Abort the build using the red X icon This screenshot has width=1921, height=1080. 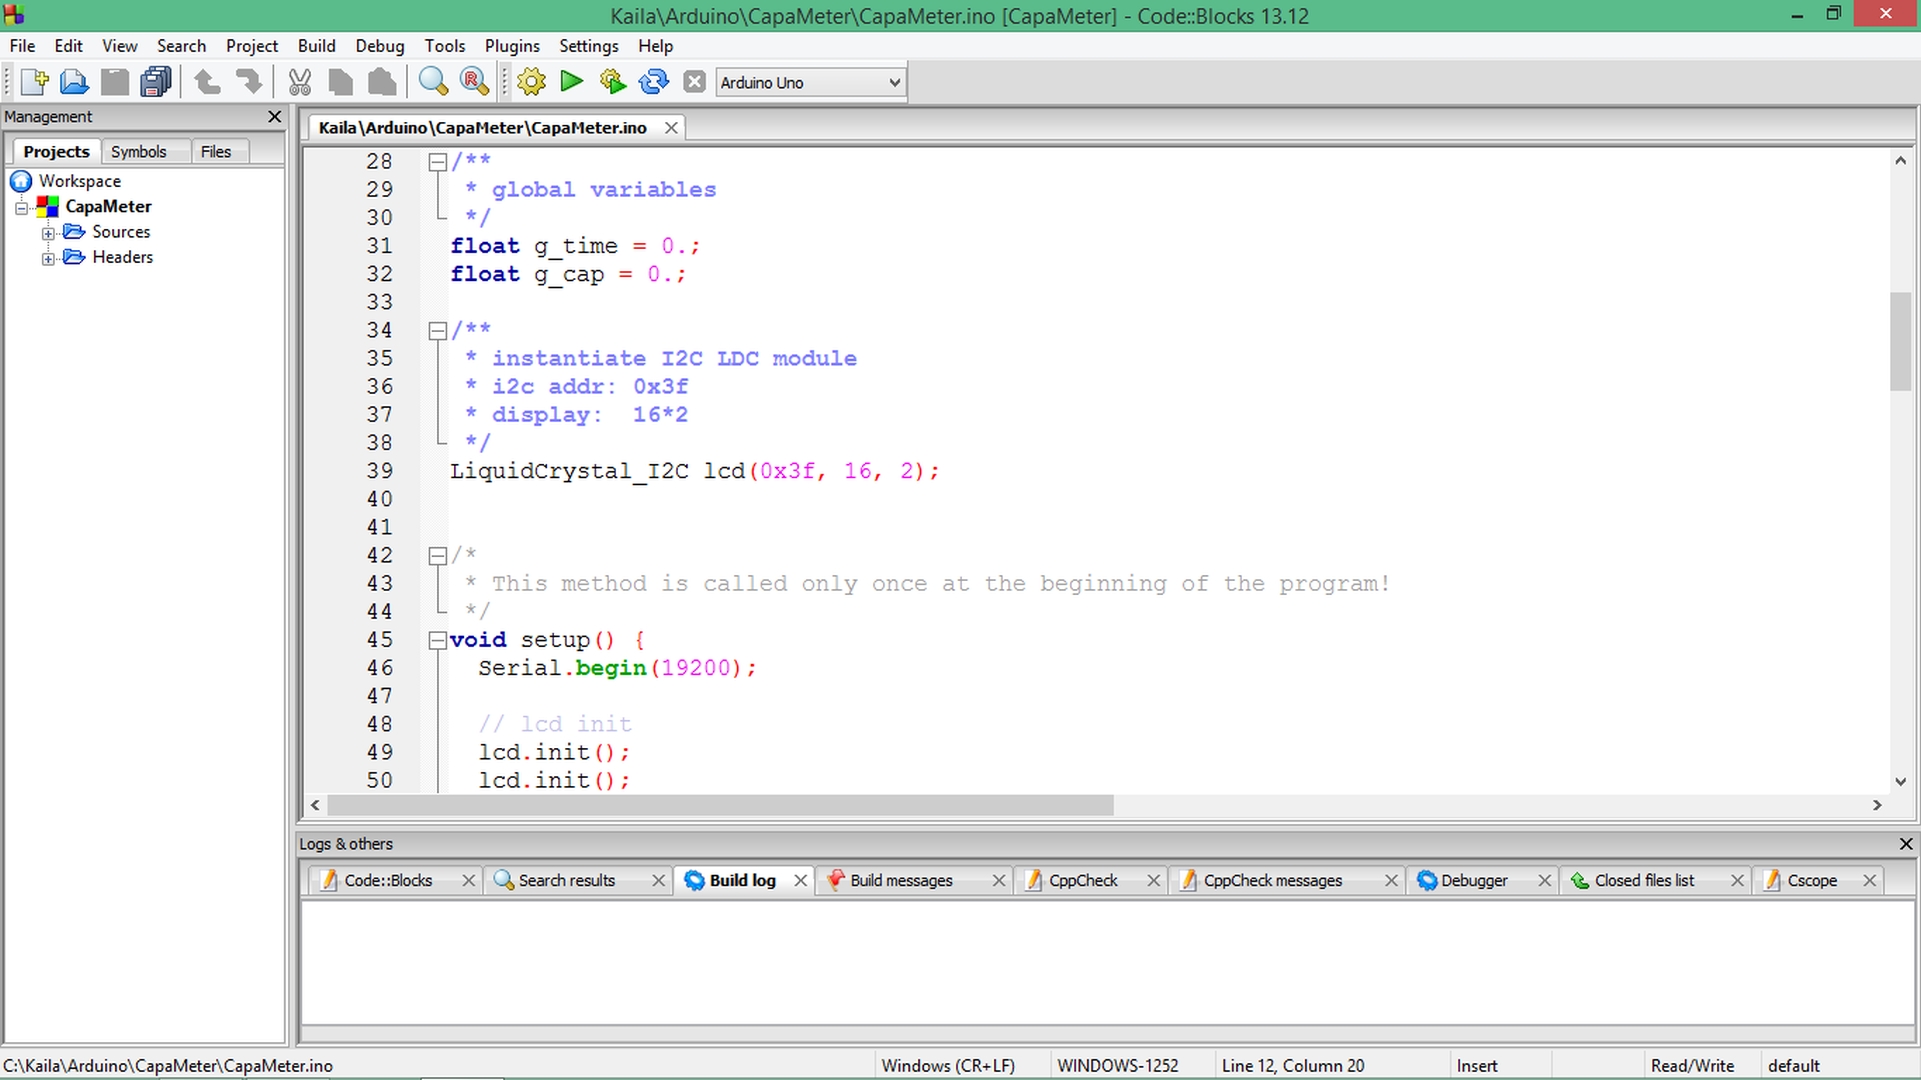[694, 82]
